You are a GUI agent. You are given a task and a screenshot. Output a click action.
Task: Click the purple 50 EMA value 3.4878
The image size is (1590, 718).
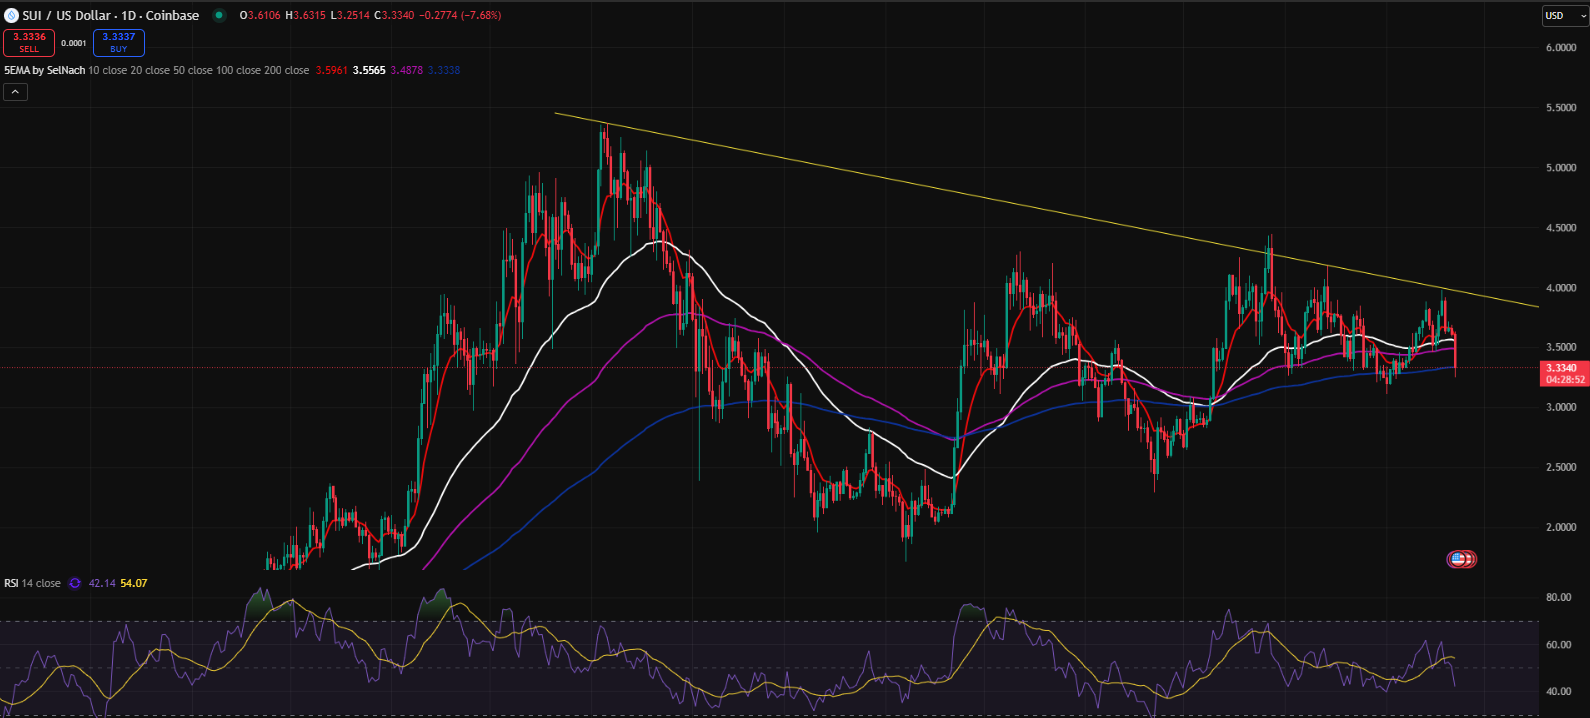406,71
